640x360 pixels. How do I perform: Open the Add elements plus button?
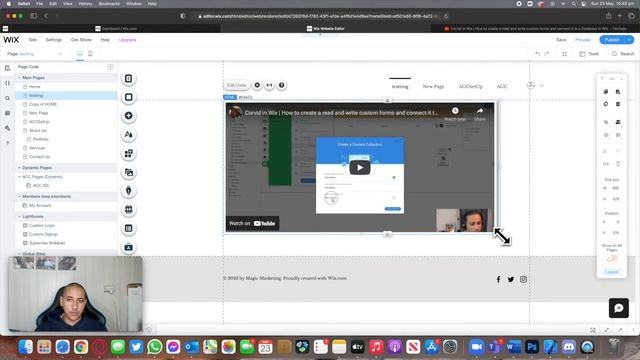tap(129, 116)
